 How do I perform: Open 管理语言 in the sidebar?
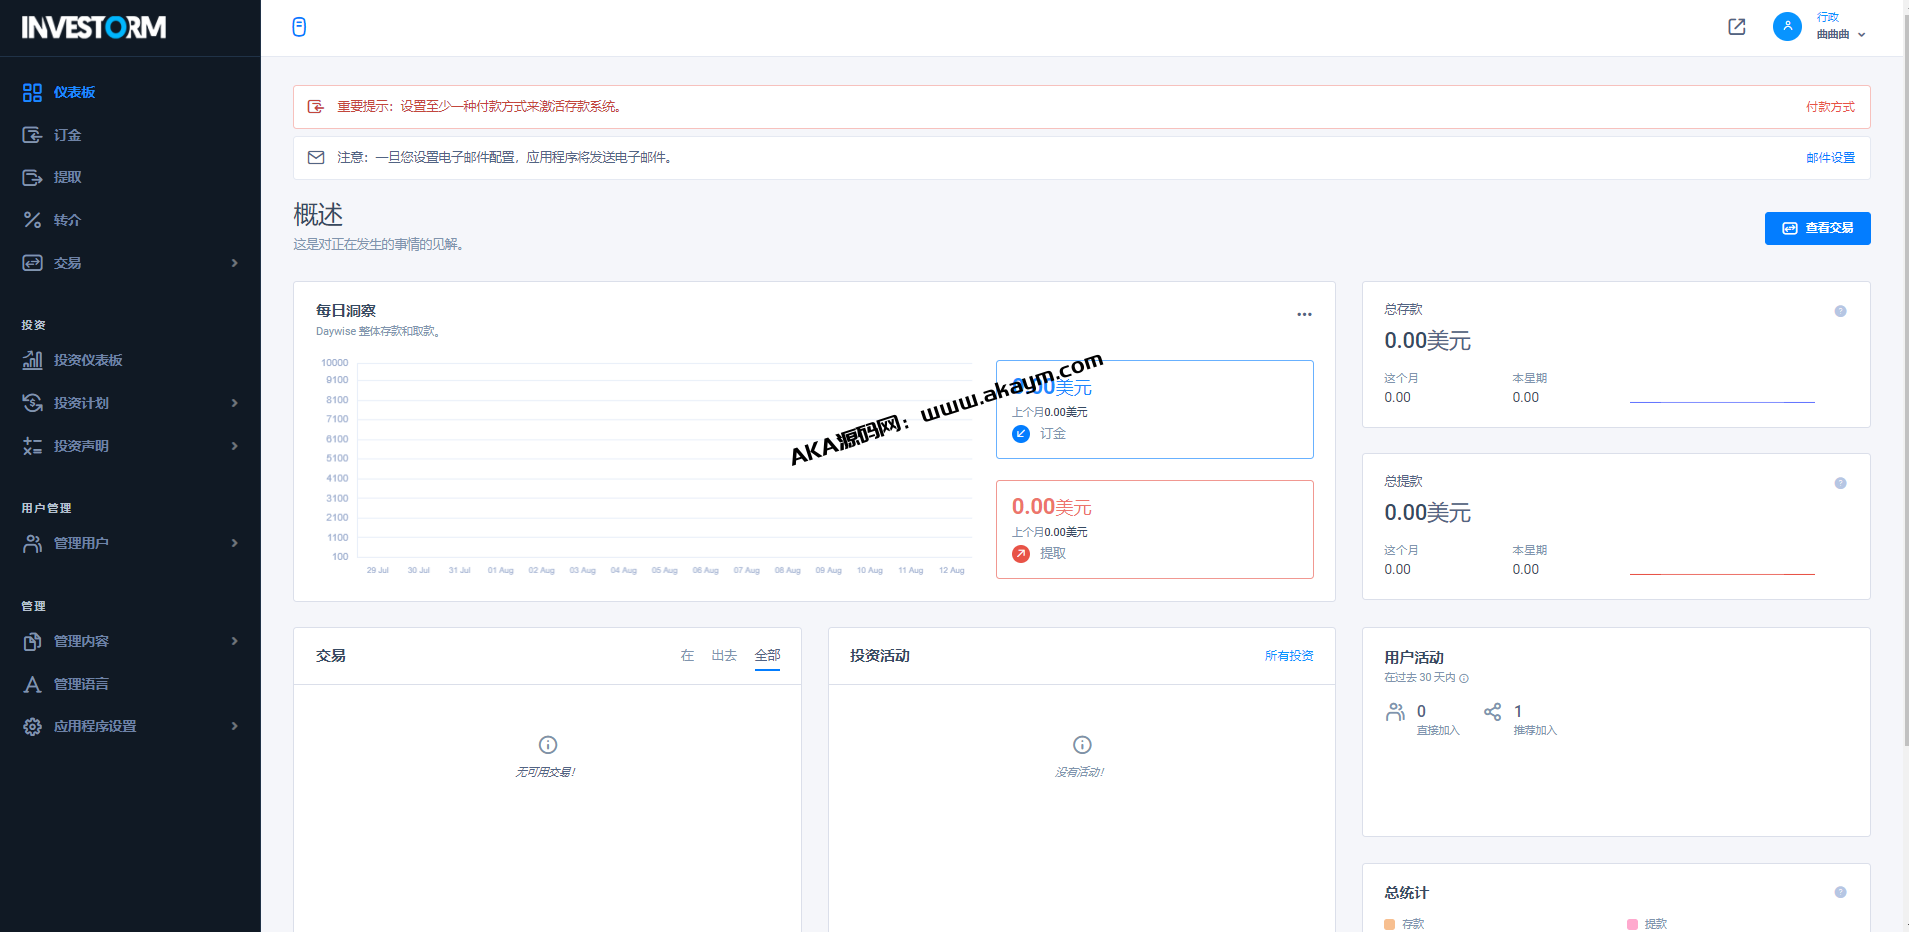(x=81, y=684)
